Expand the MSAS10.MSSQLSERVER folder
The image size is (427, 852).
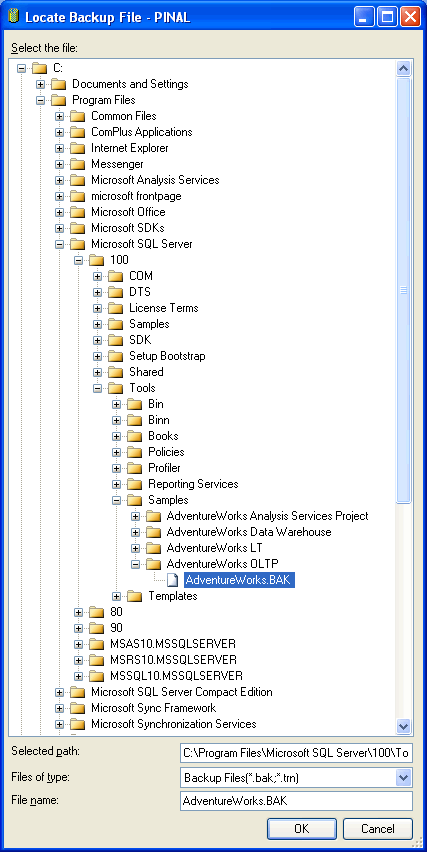(78, 644)
